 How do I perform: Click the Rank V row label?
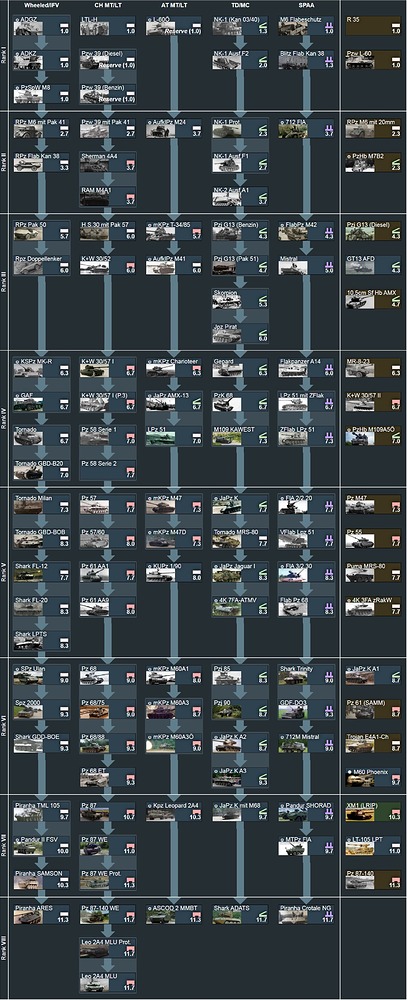point(4,571)
